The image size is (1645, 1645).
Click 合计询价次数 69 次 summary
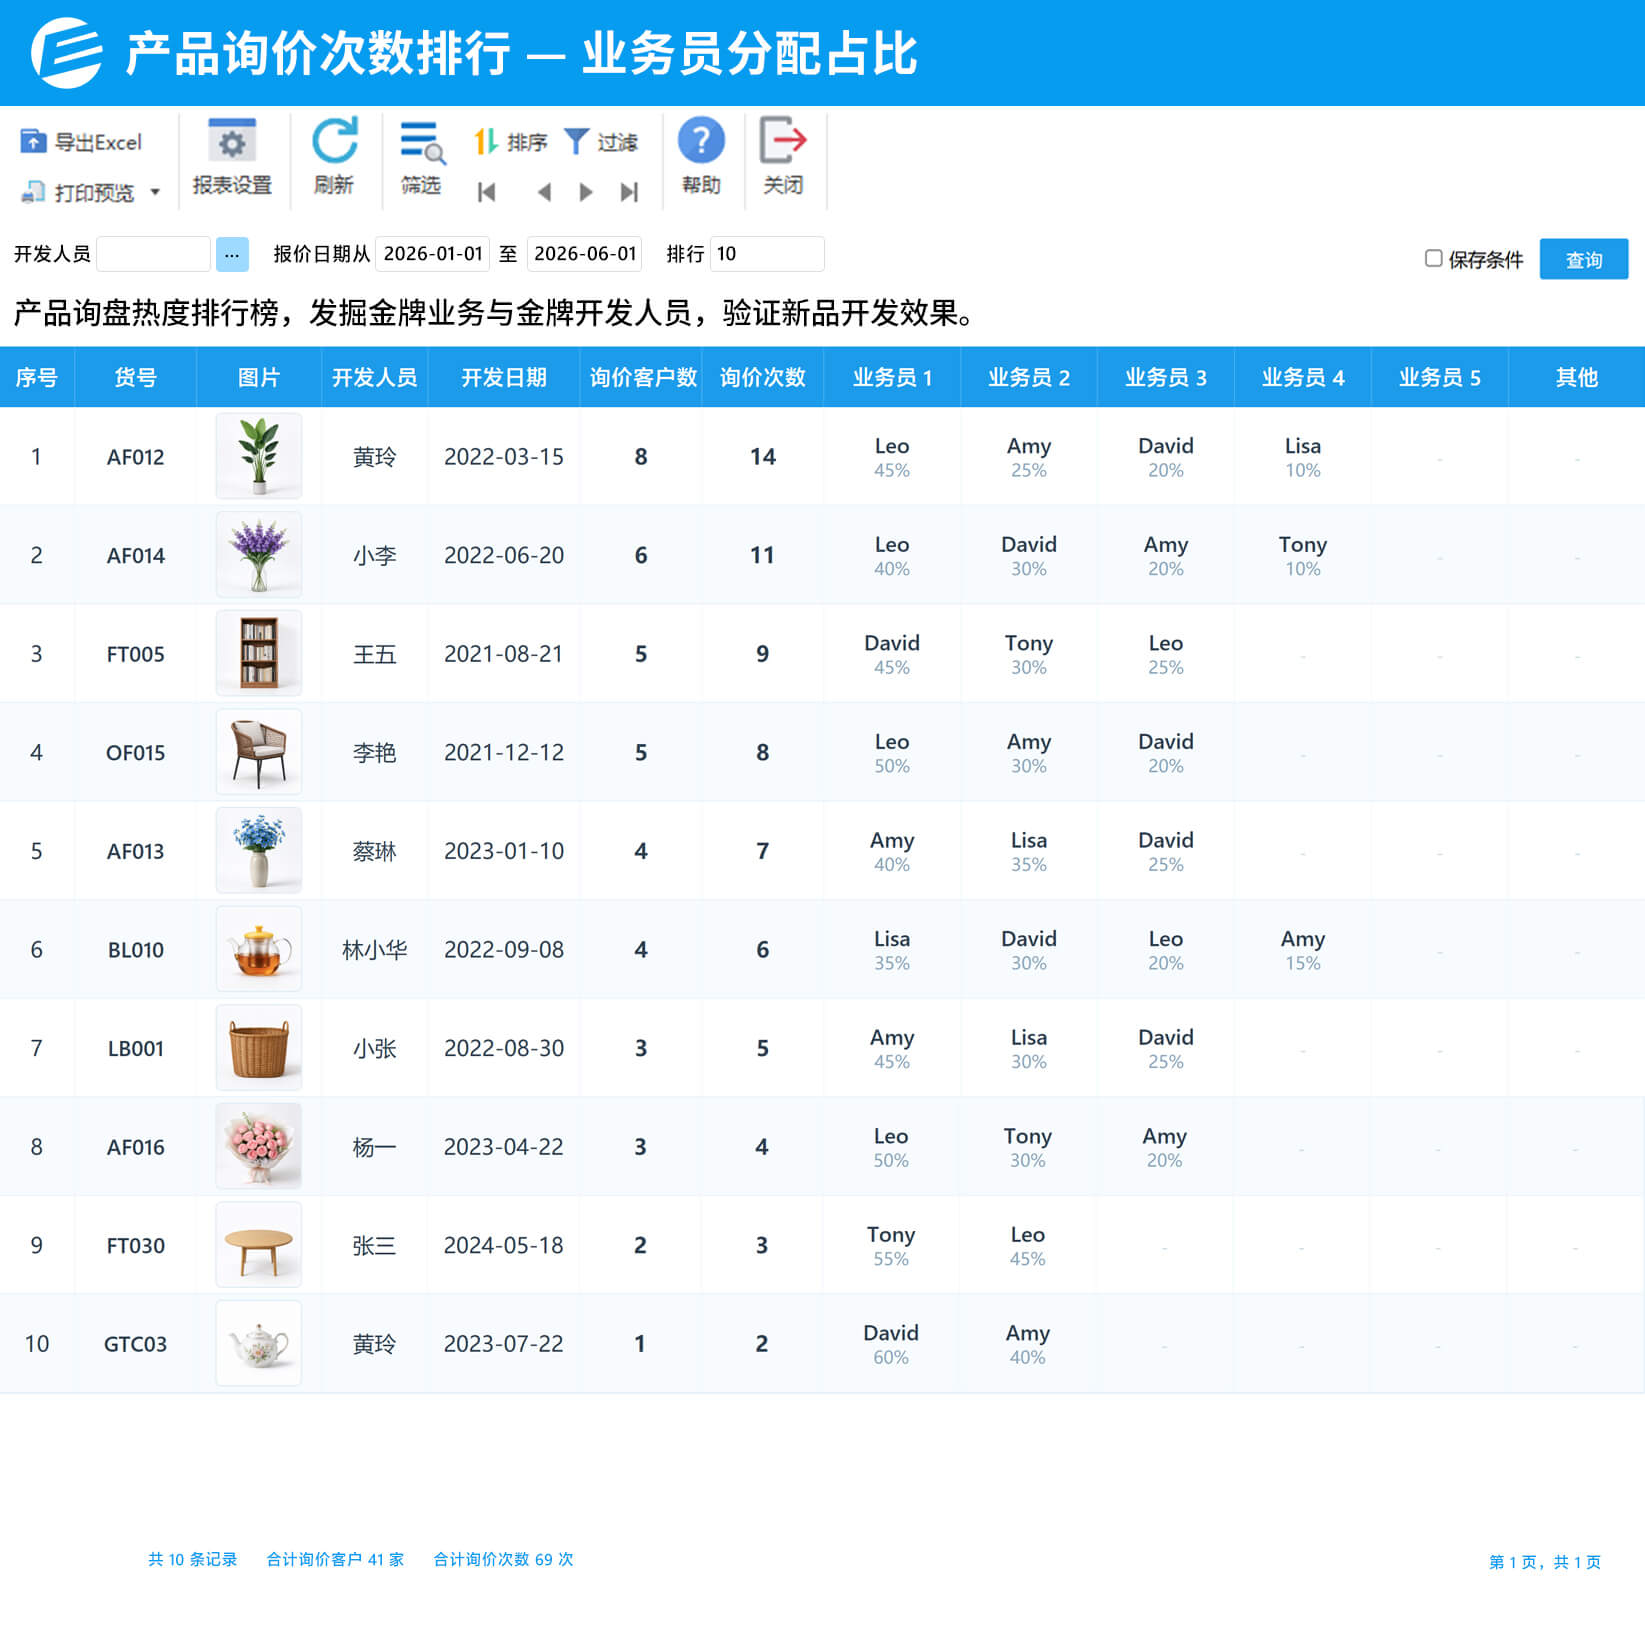(x=503, y=1559)
